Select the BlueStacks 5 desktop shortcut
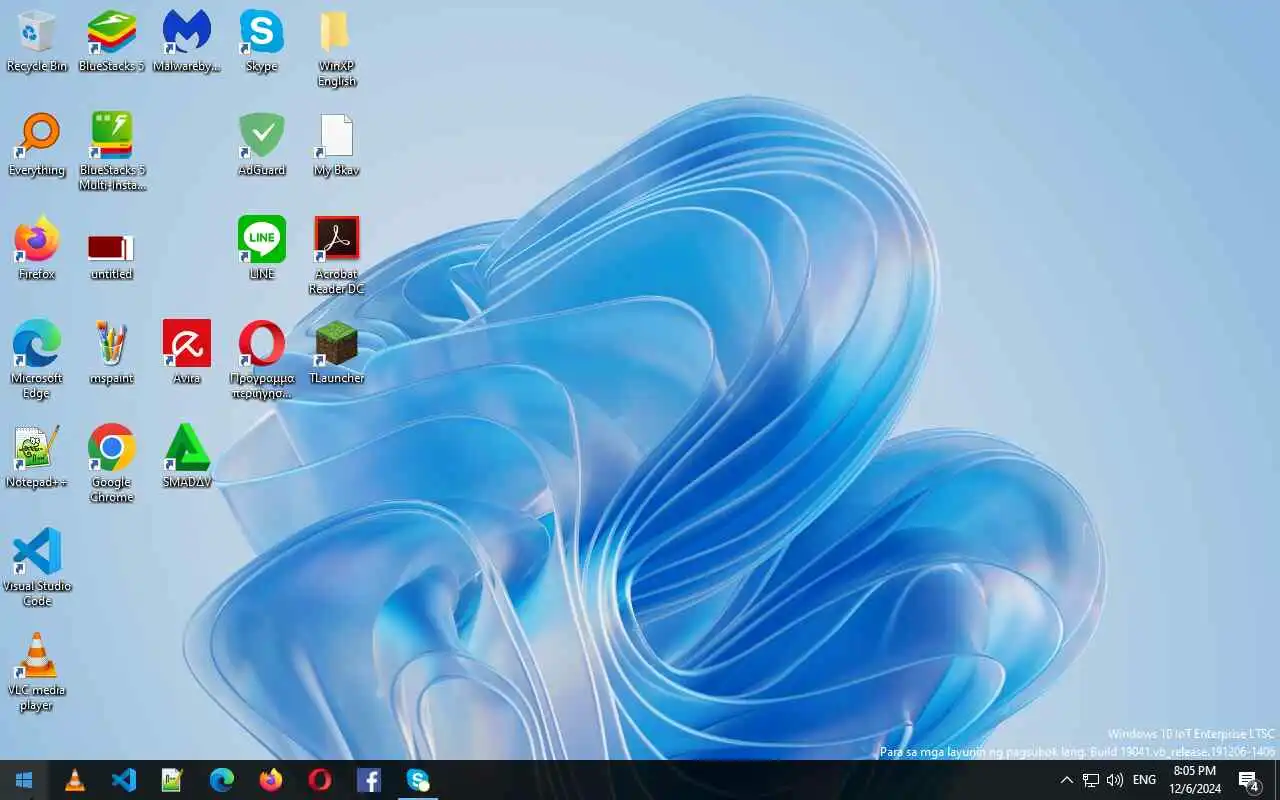The image size is (1280, 800). [x=111, y=41]
